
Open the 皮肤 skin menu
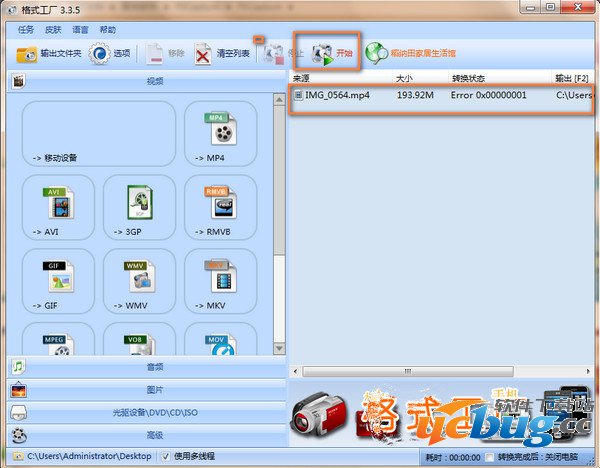[53, 30]
